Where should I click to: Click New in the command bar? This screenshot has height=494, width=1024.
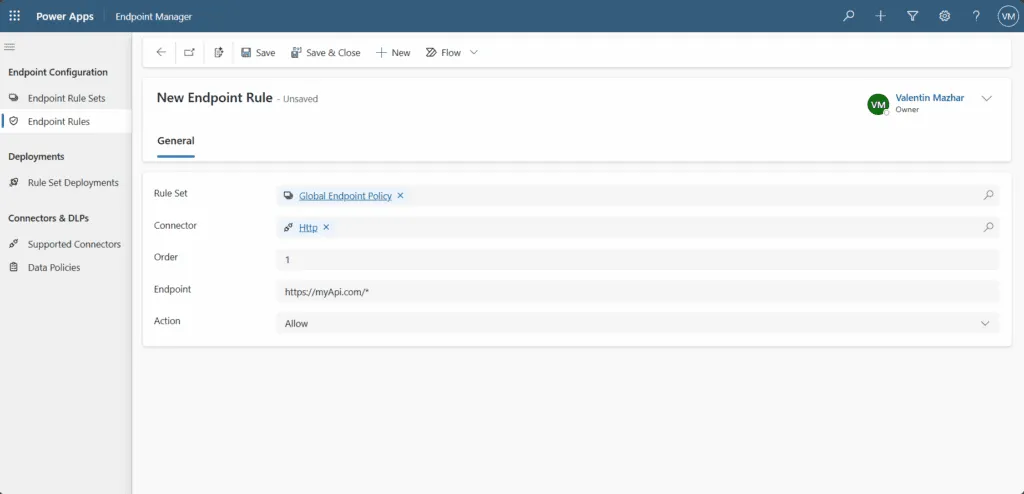click(393, 52)
